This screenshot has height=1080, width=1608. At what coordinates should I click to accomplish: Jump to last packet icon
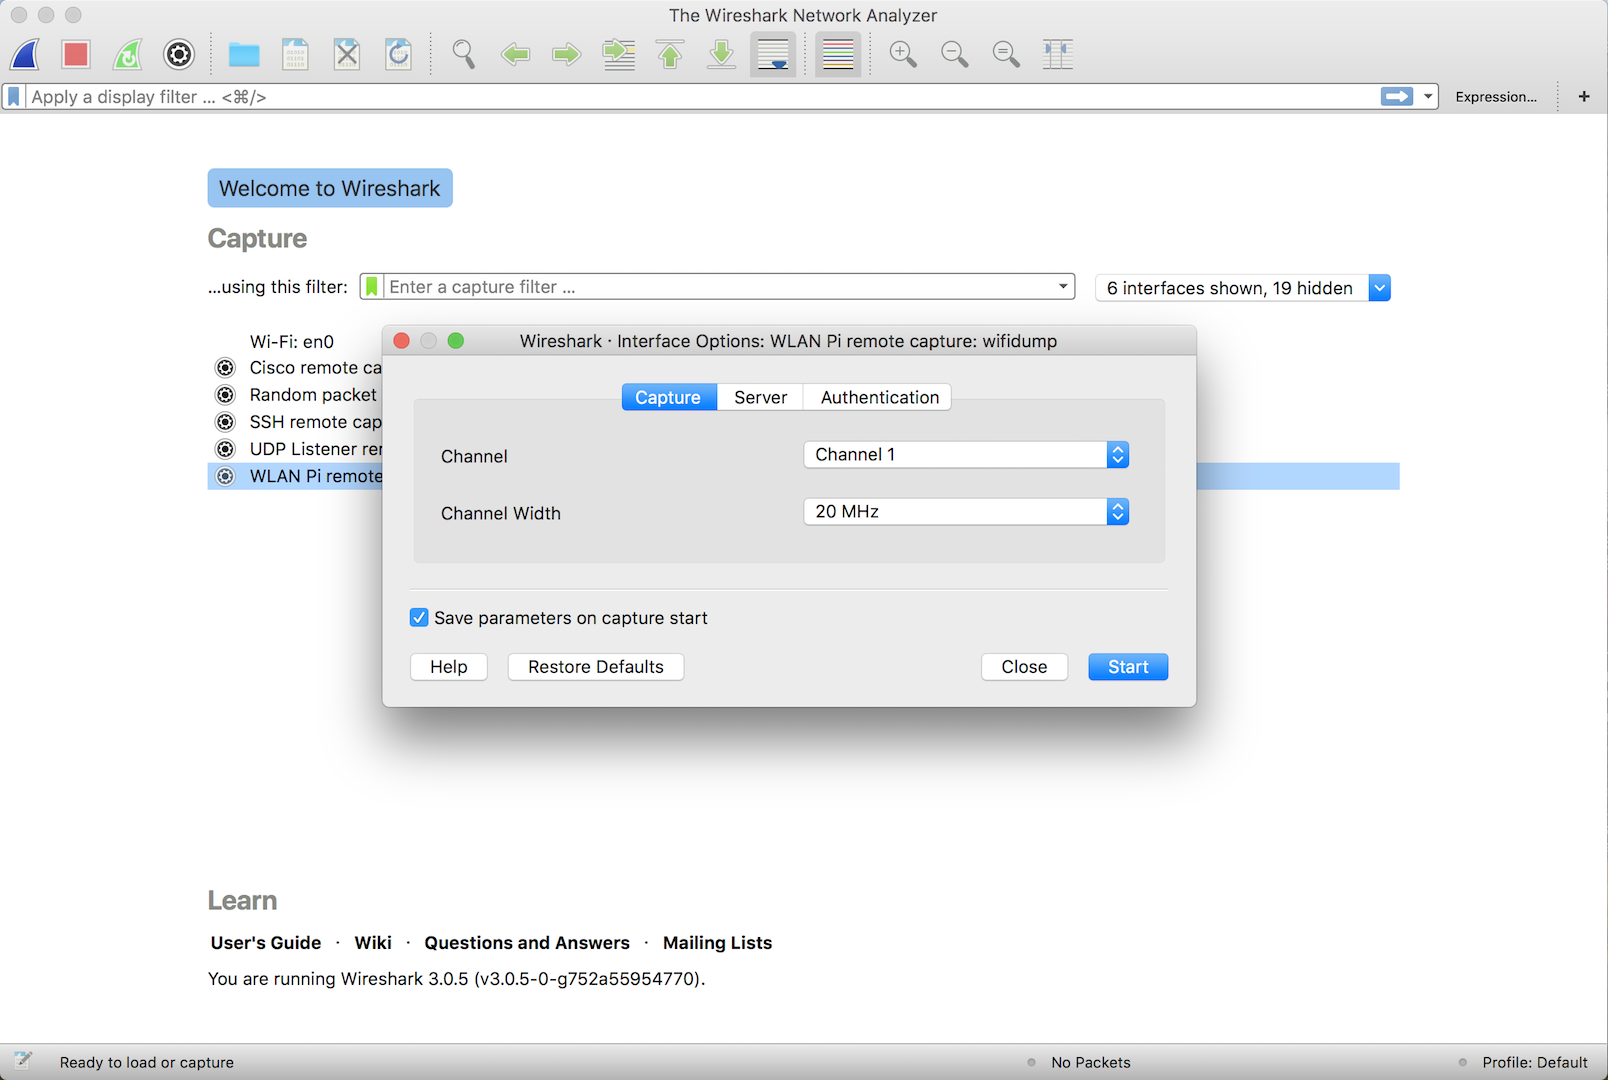721,54
